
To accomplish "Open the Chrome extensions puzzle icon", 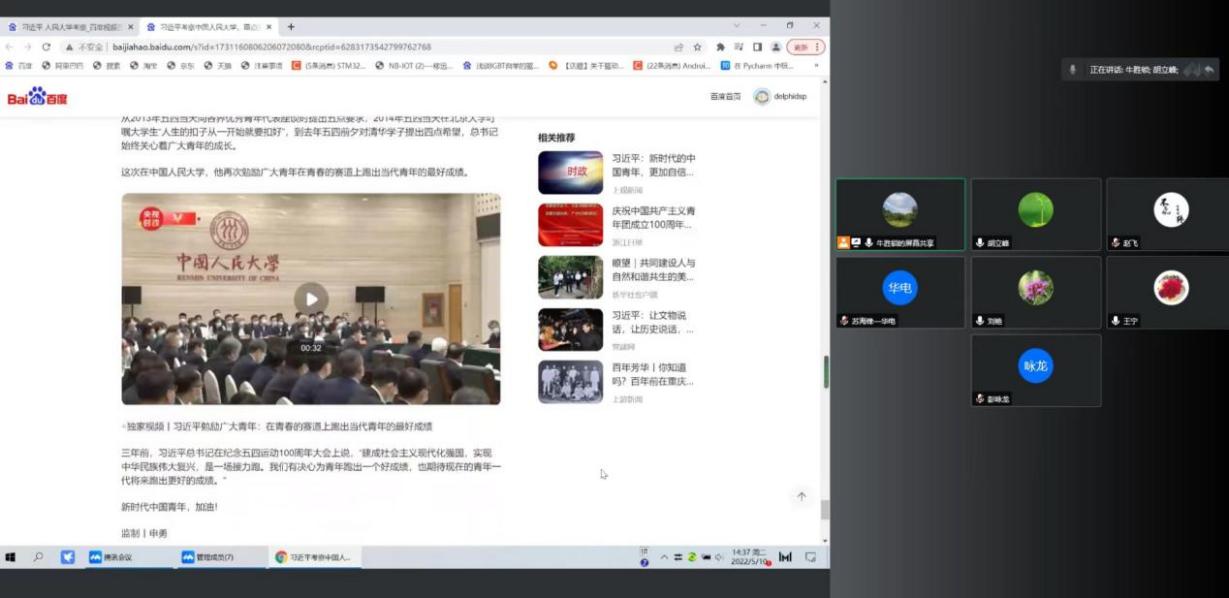I will click(x=720, y=47).
